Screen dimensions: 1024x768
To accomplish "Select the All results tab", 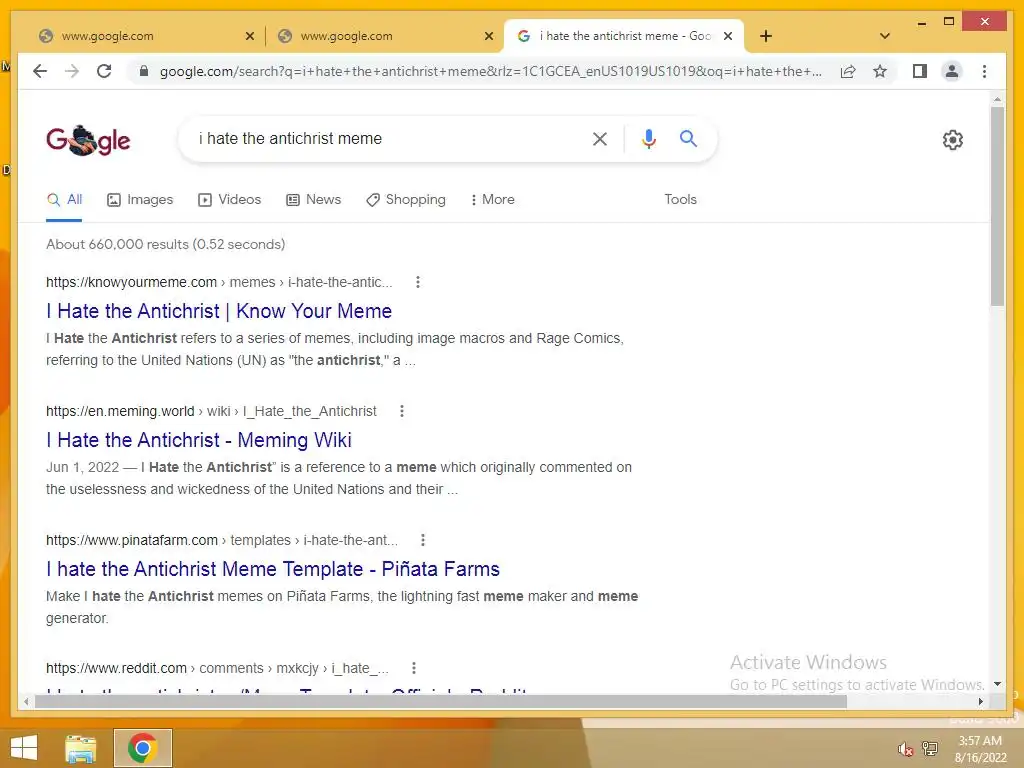I will click(x=64, y=199).
